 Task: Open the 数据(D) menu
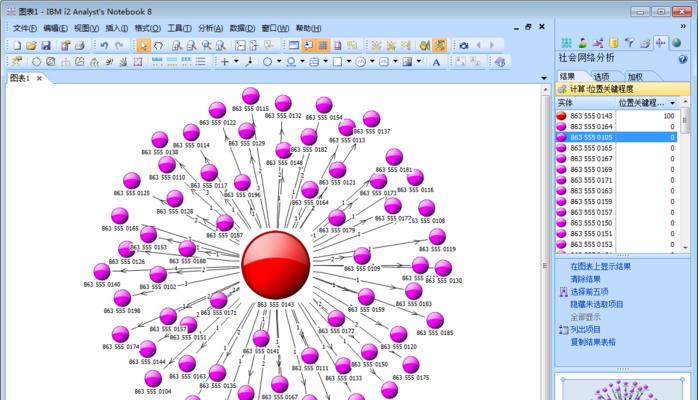click(242, 28)
